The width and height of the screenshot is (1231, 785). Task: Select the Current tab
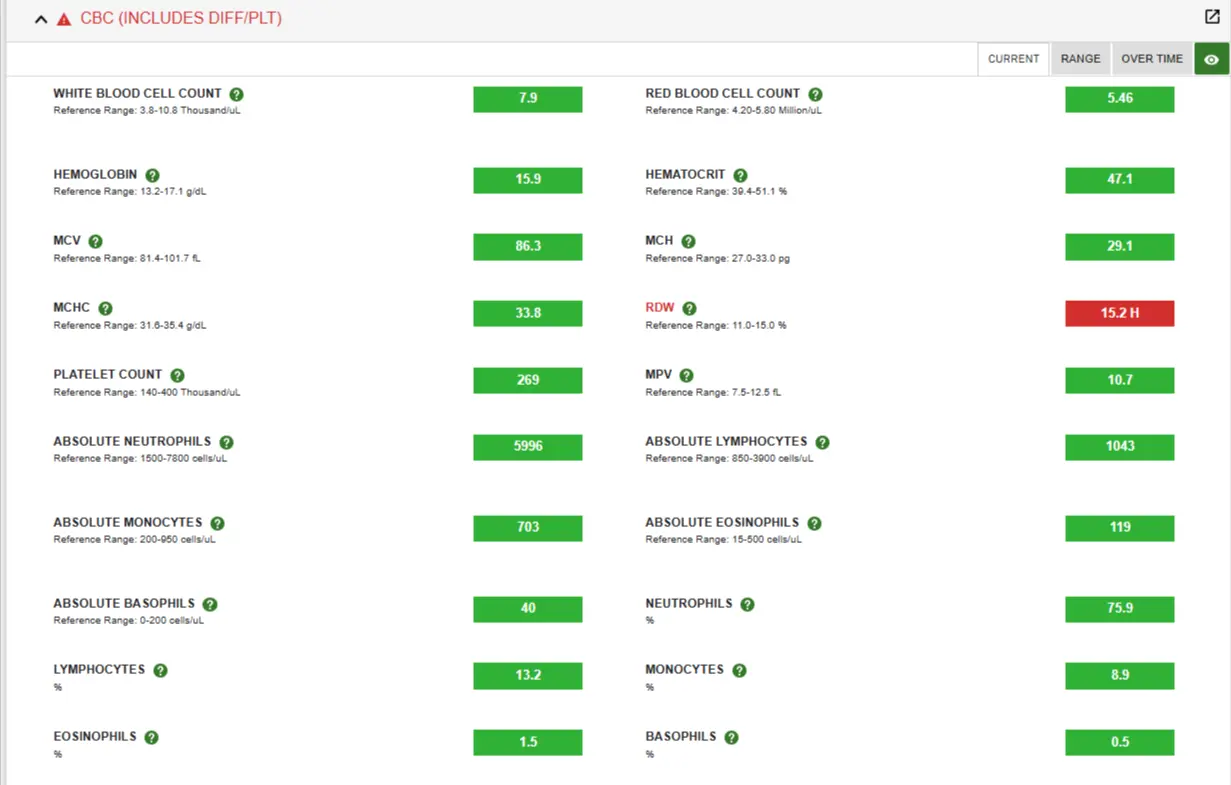click(x=1013, y=59)
